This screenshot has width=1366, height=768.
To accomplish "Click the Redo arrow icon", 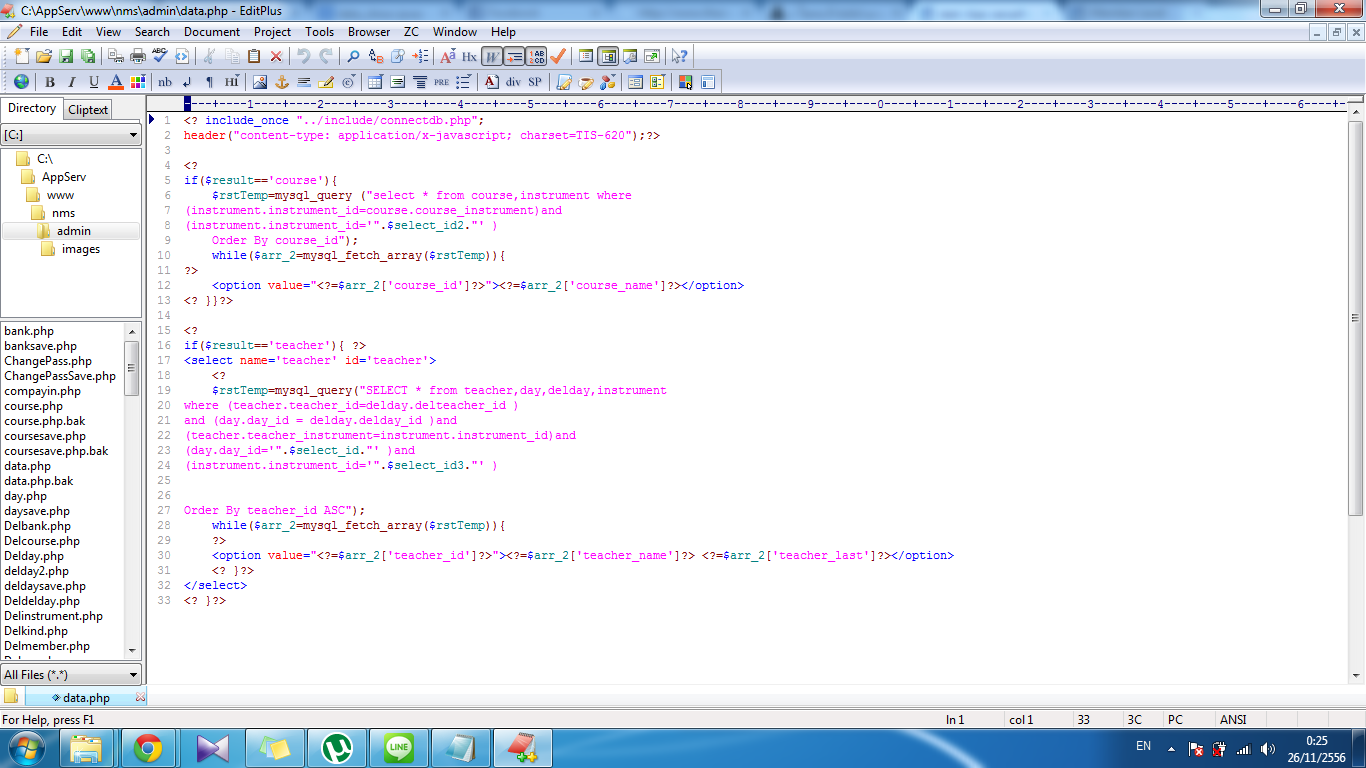I will [326, 56].
